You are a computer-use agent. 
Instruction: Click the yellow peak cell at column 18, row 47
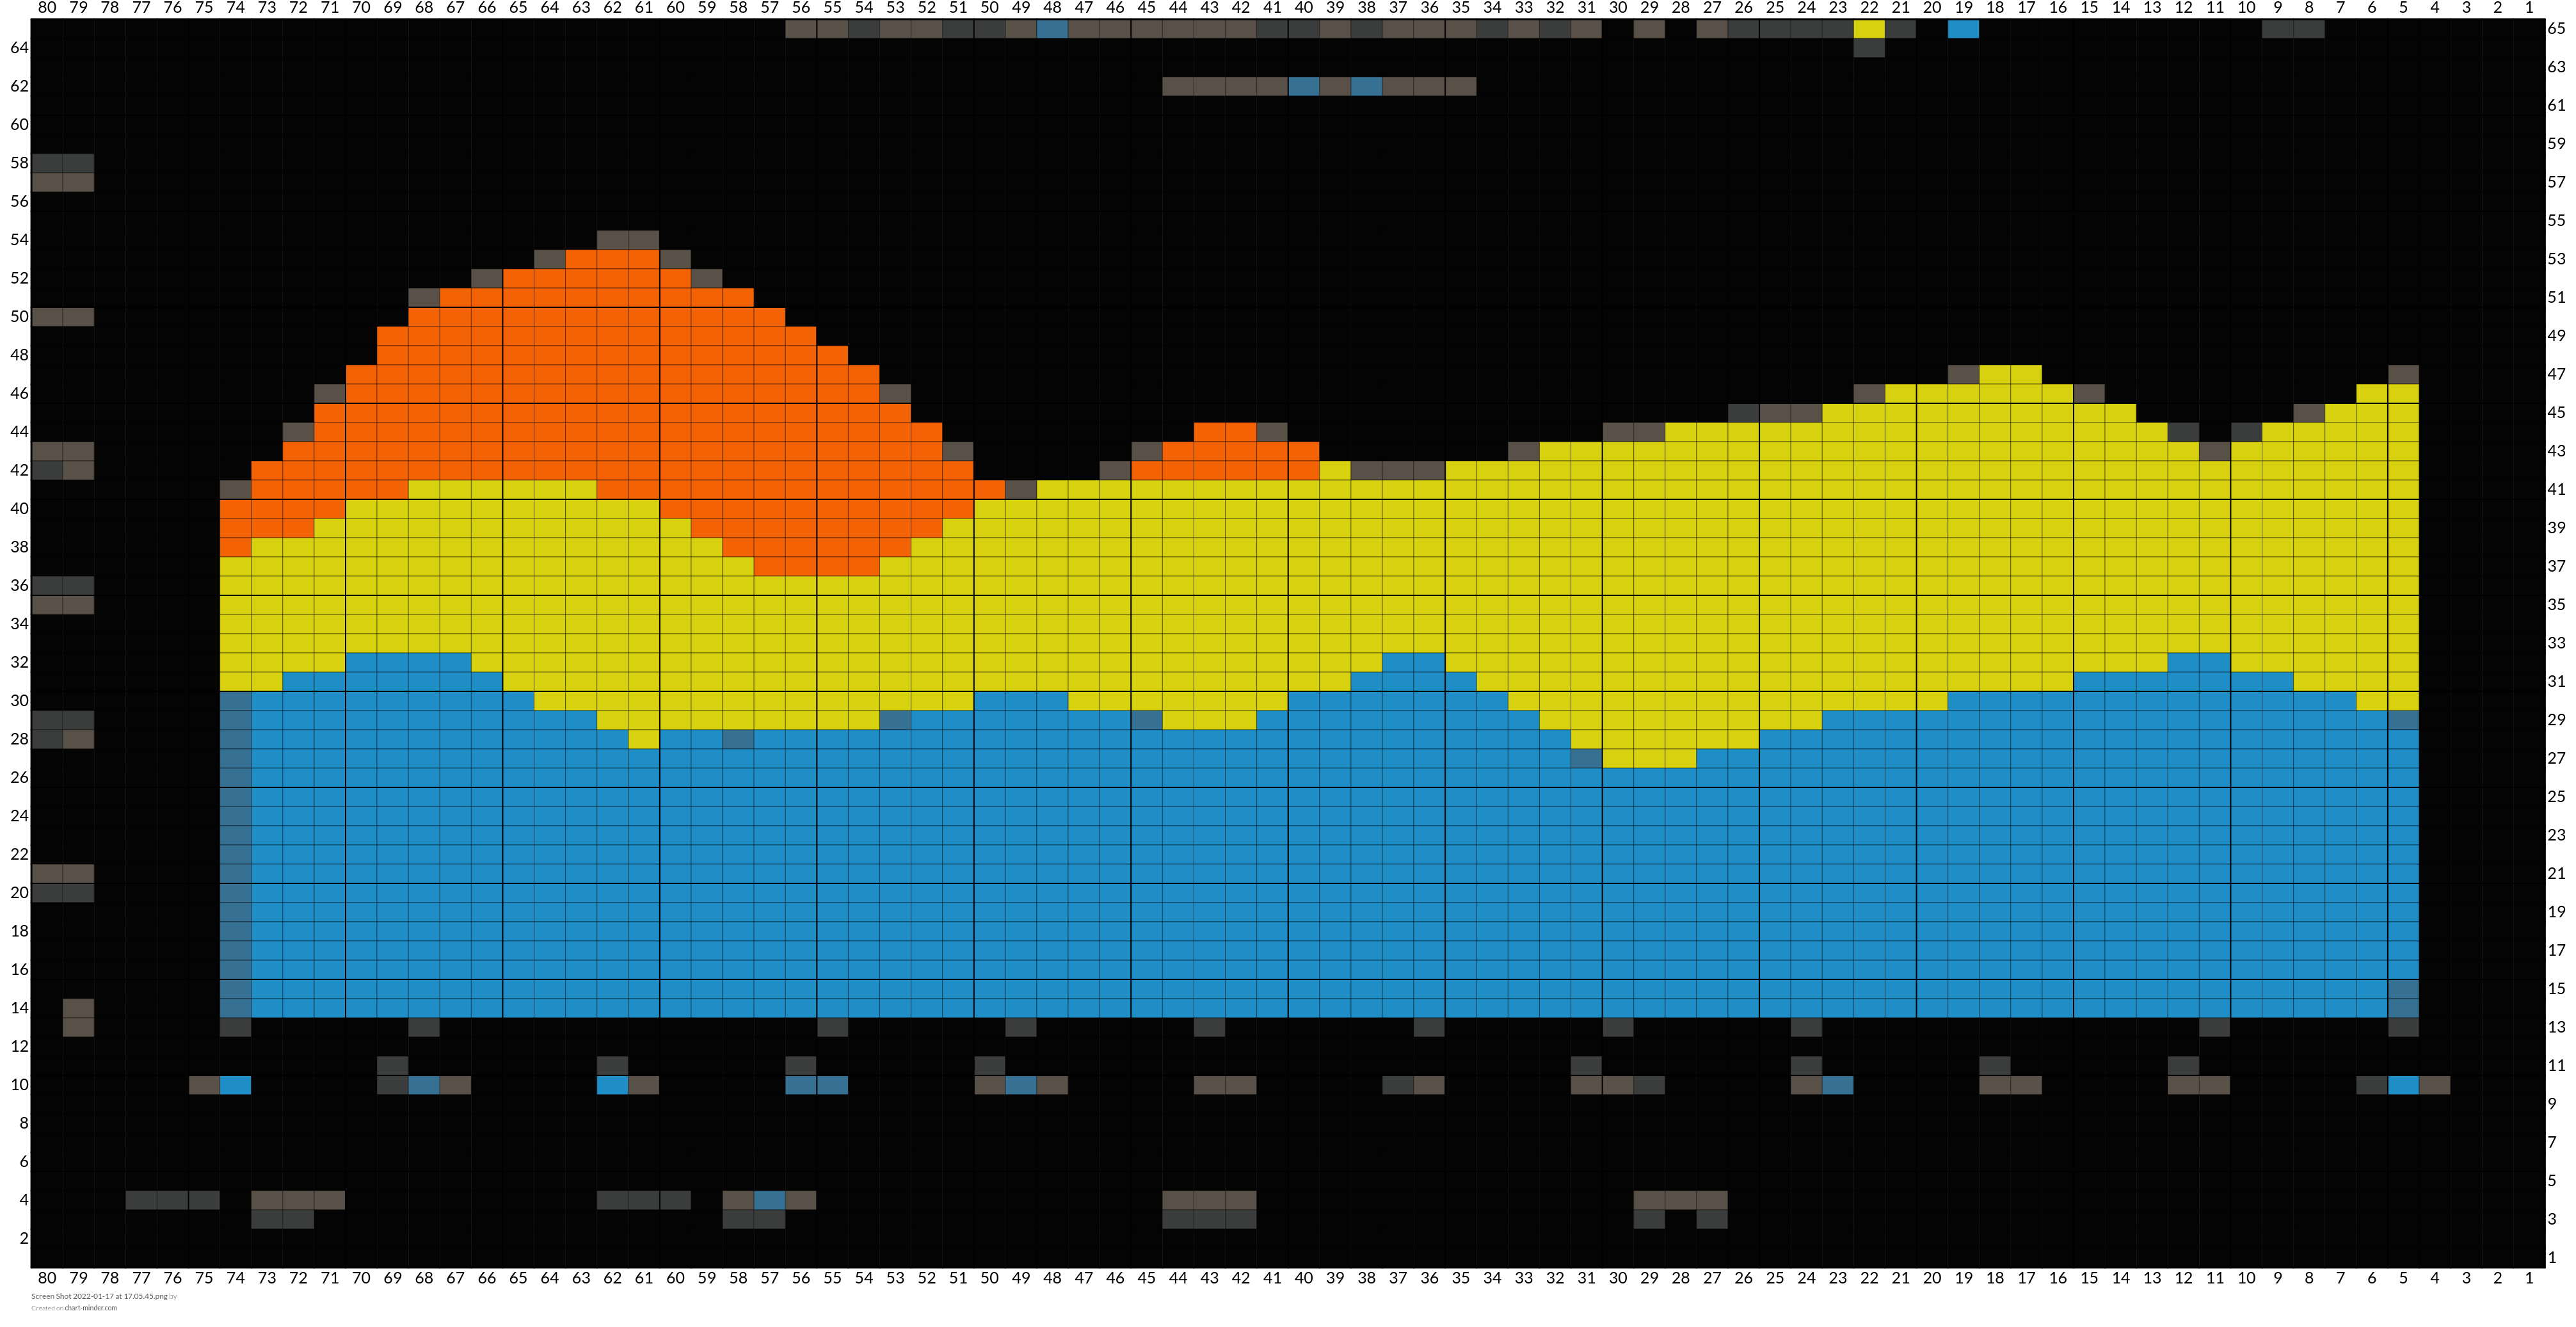point(1995,374)
